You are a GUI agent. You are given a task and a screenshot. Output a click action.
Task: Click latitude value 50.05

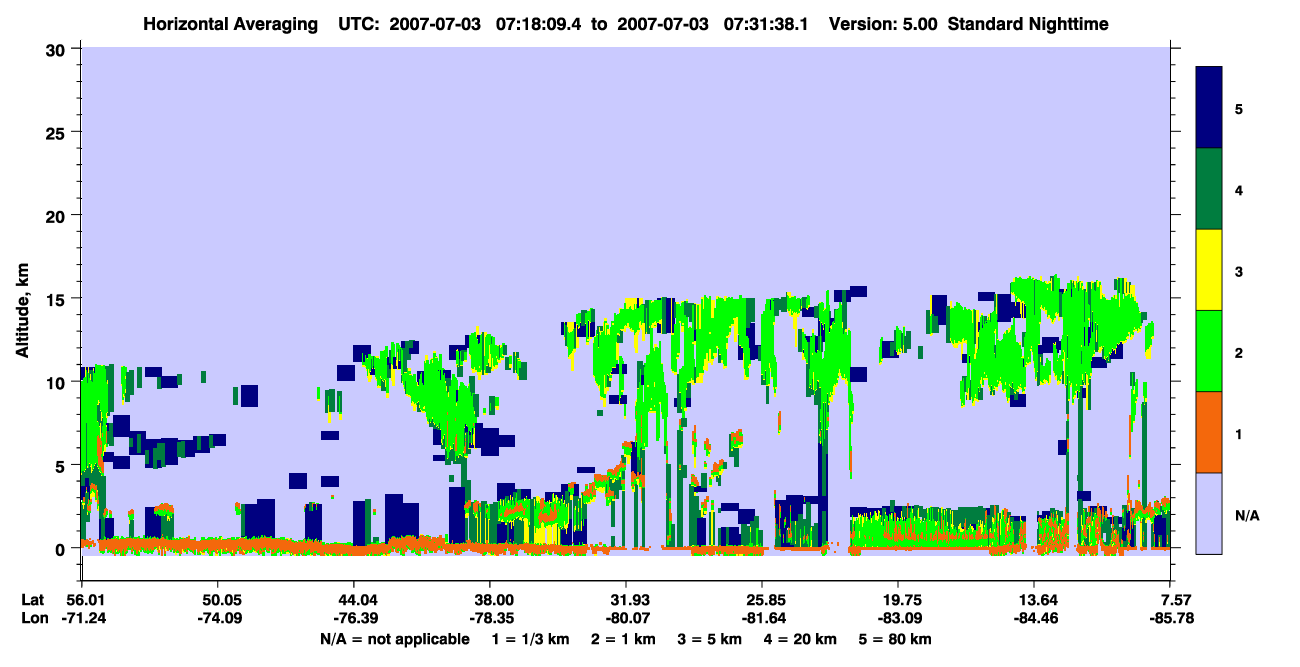(217, 599)
